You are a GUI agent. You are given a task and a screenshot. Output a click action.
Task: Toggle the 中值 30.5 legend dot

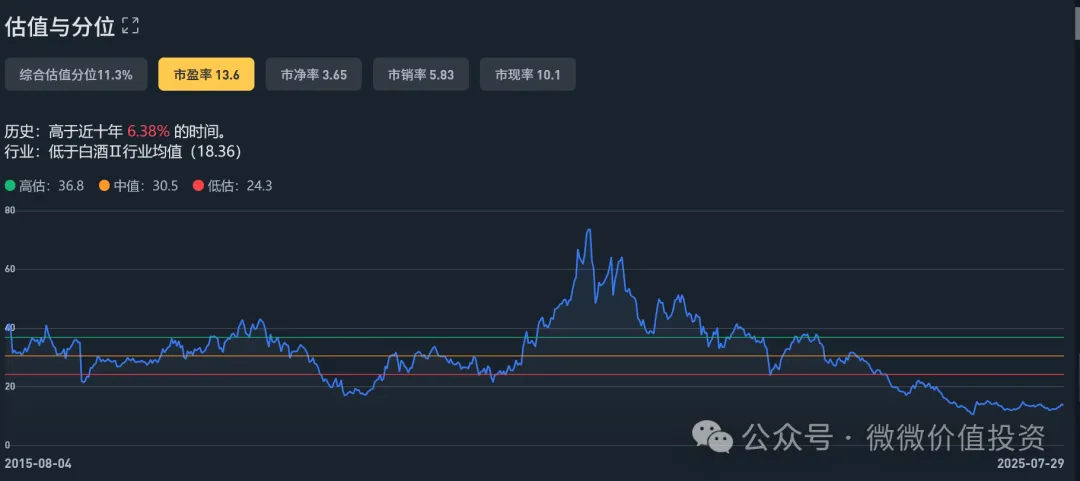104,185
